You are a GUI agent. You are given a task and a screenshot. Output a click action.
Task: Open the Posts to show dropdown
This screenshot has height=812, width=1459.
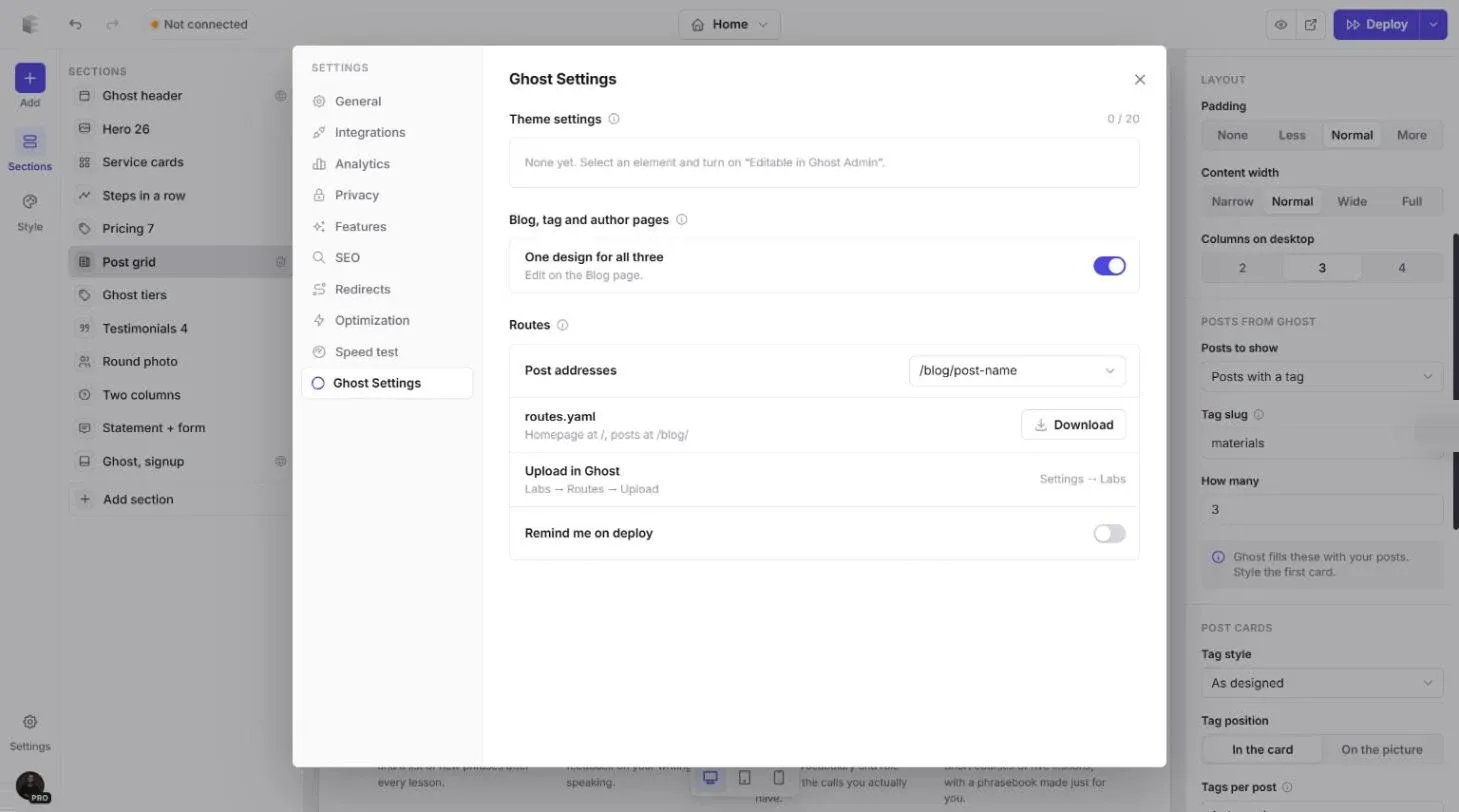click(x=1321, y=377)
